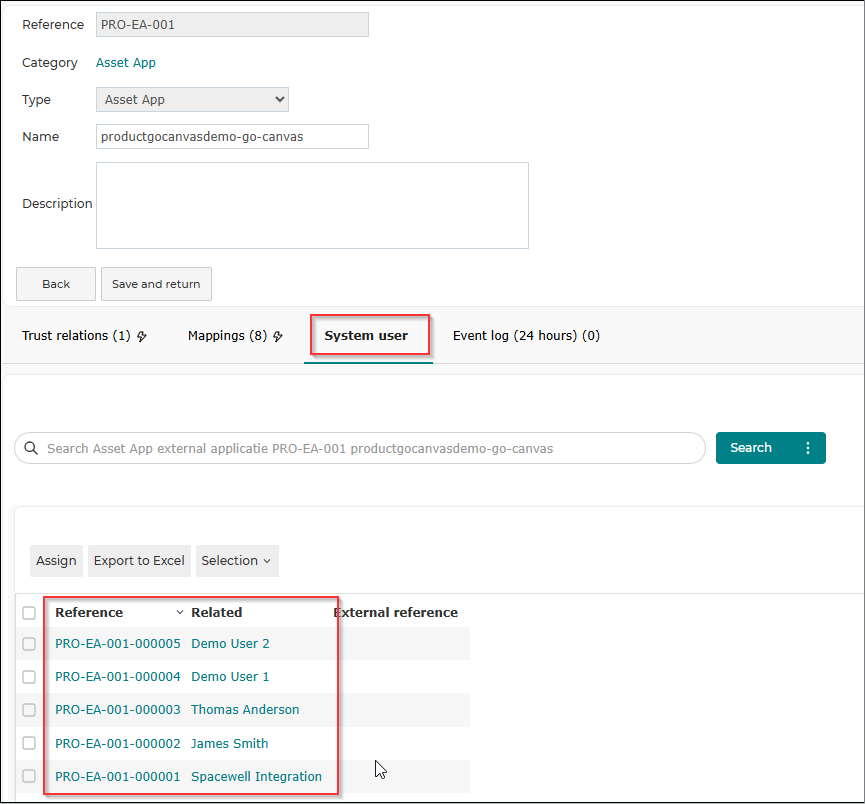Tick the checkbox for PRO-EA-001-000003
The image size is (865, 804).
(29, 710)
